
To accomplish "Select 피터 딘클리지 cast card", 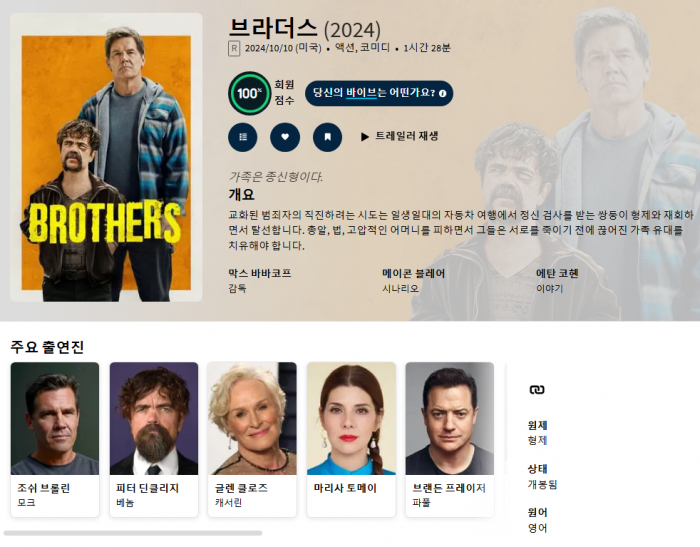I will (x=154, y=439).
